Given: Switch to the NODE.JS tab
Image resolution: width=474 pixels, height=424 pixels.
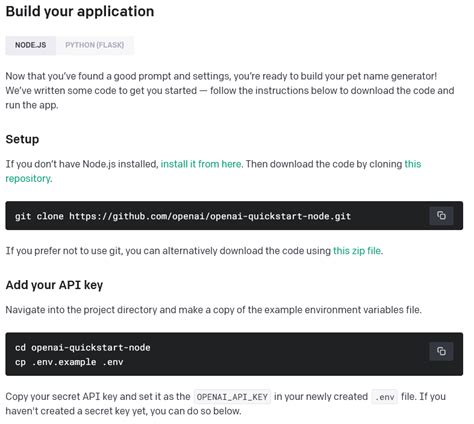Looking at the screenshot, I should click(x=30, y=45).
